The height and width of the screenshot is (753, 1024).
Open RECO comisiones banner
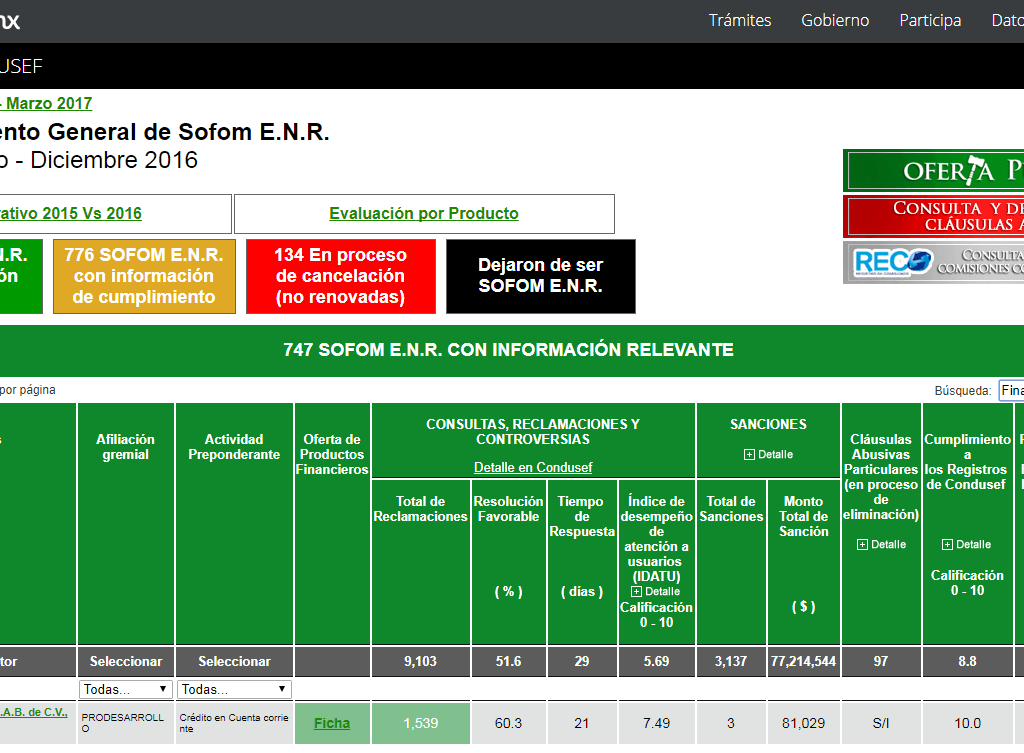[x=934, y=263]
